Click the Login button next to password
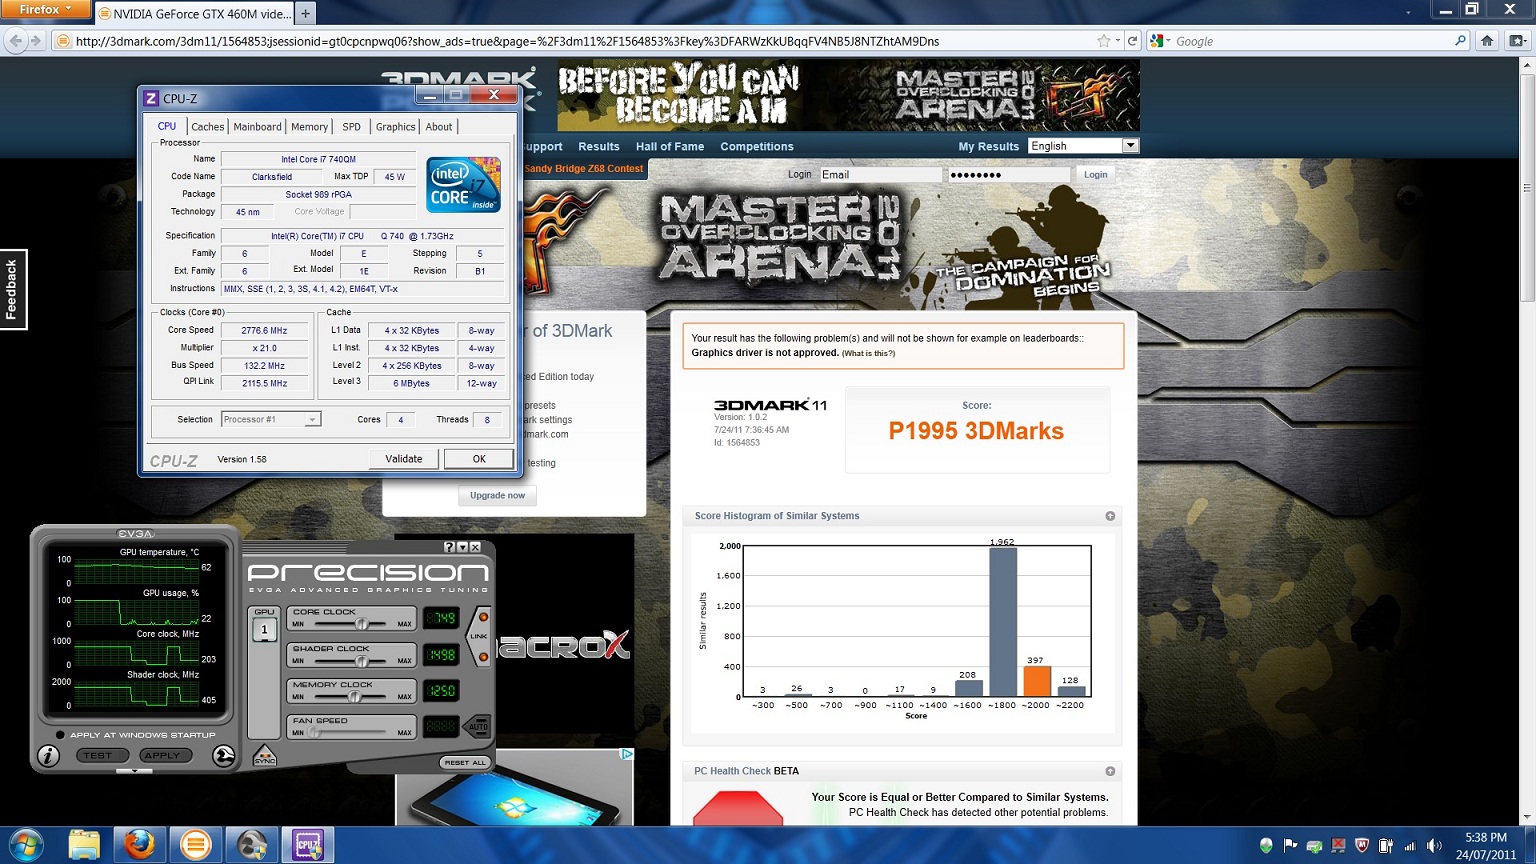 click(x=1096, y=174)
